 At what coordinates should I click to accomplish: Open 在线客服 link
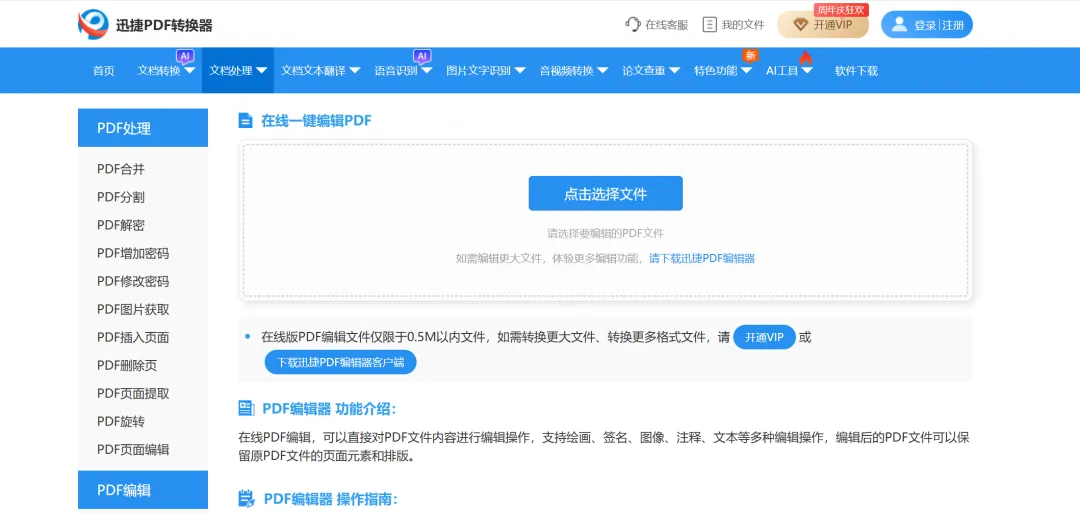coord(666,25)
